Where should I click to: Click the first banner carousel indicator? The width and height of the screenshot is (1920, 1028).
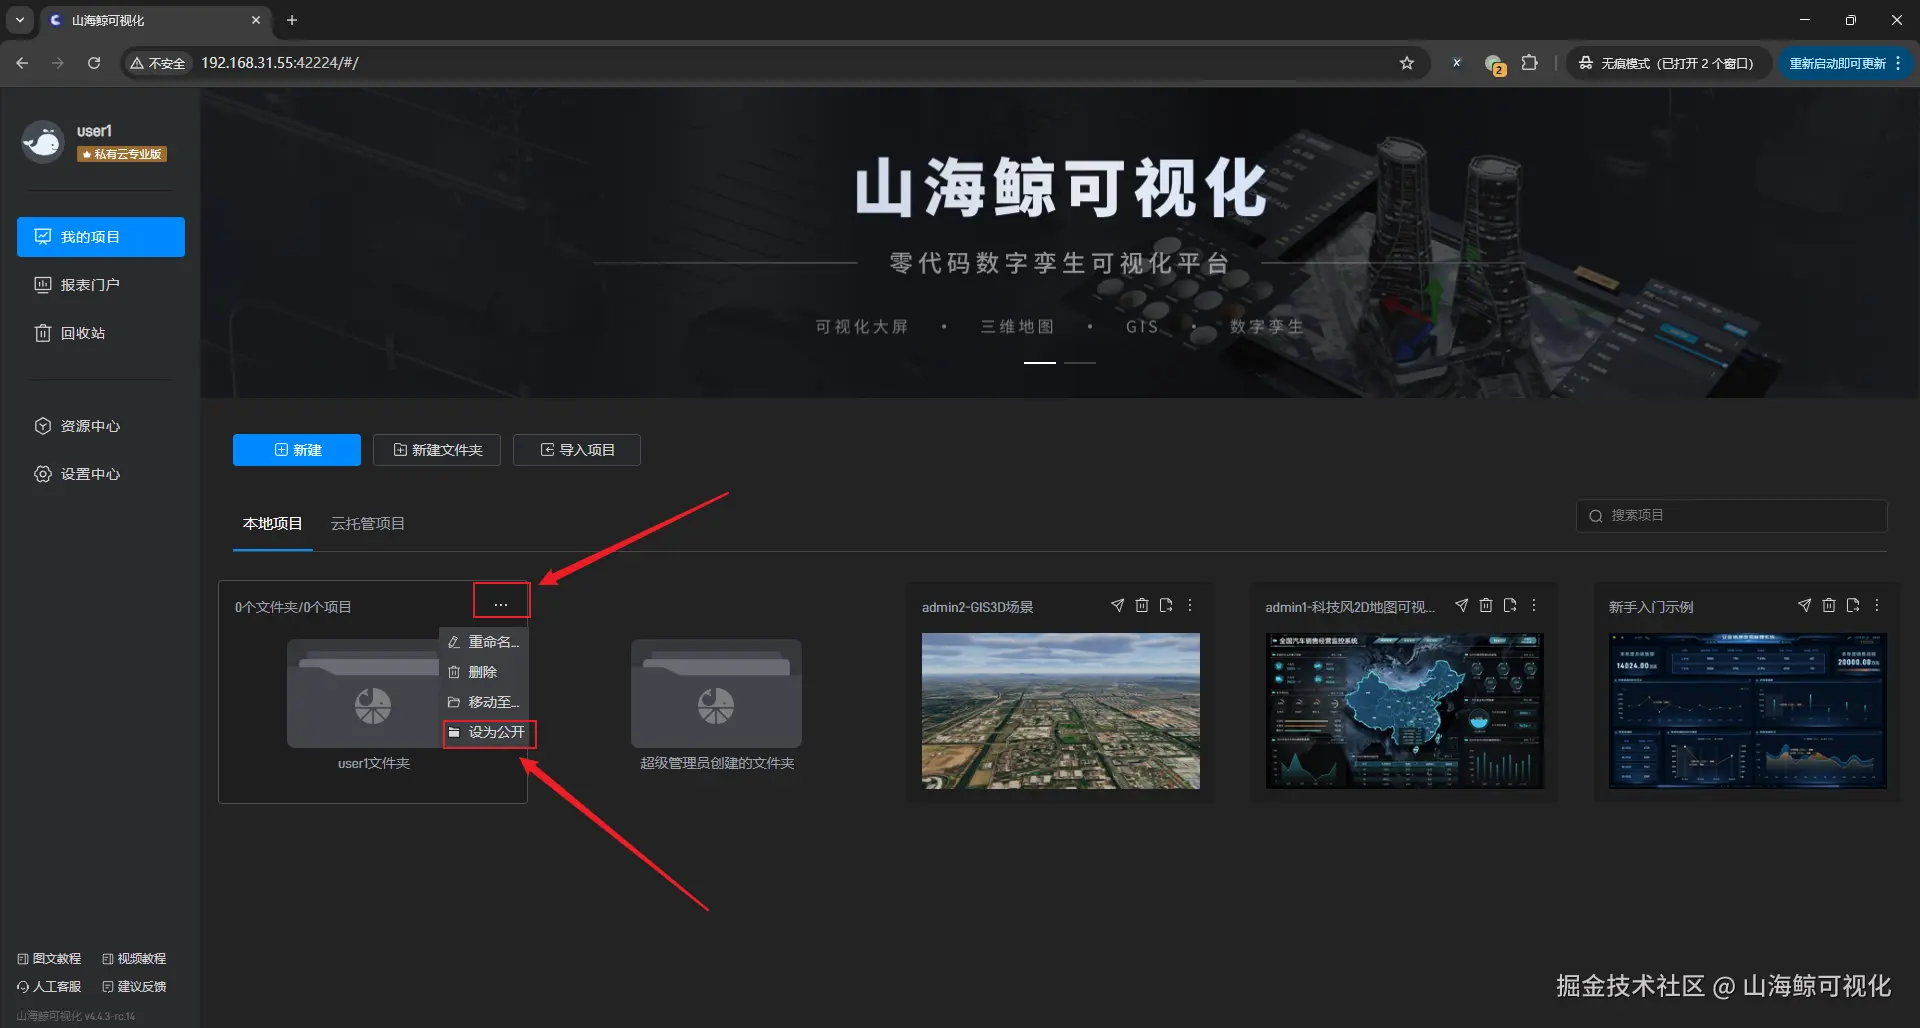click(x=1040, y=363)
